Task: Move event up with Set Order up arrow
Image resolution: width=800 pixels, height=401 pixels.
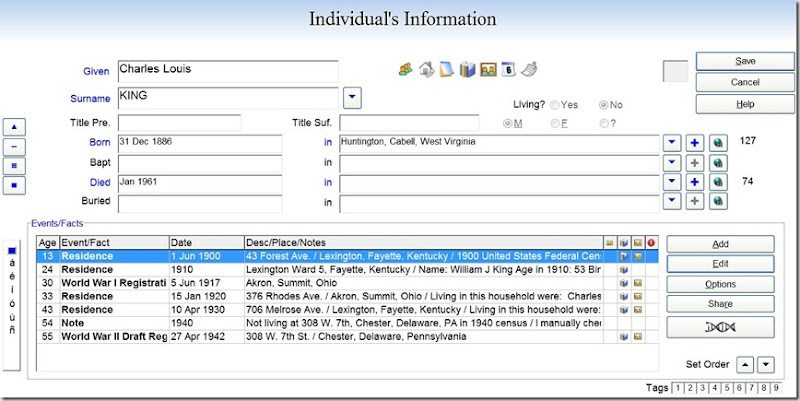Action: pyautogui.click(x=745, y=365)
